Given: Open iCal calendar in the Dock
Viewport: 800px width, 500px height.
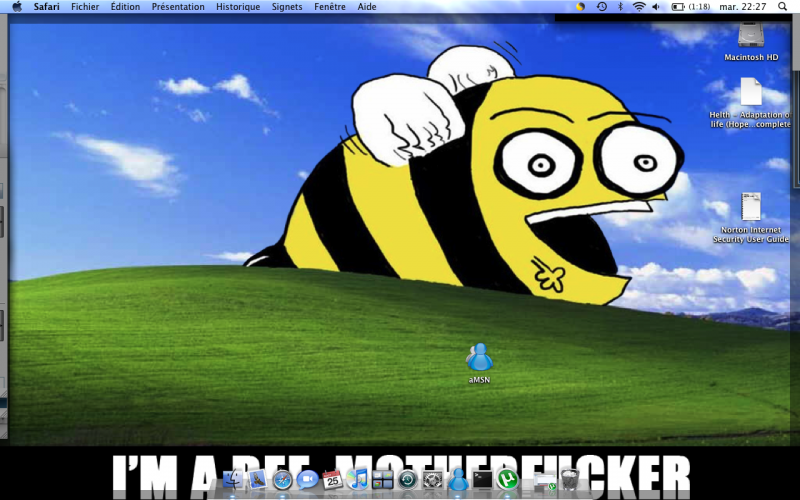Looking at the screenshot, I should [332, 480].
